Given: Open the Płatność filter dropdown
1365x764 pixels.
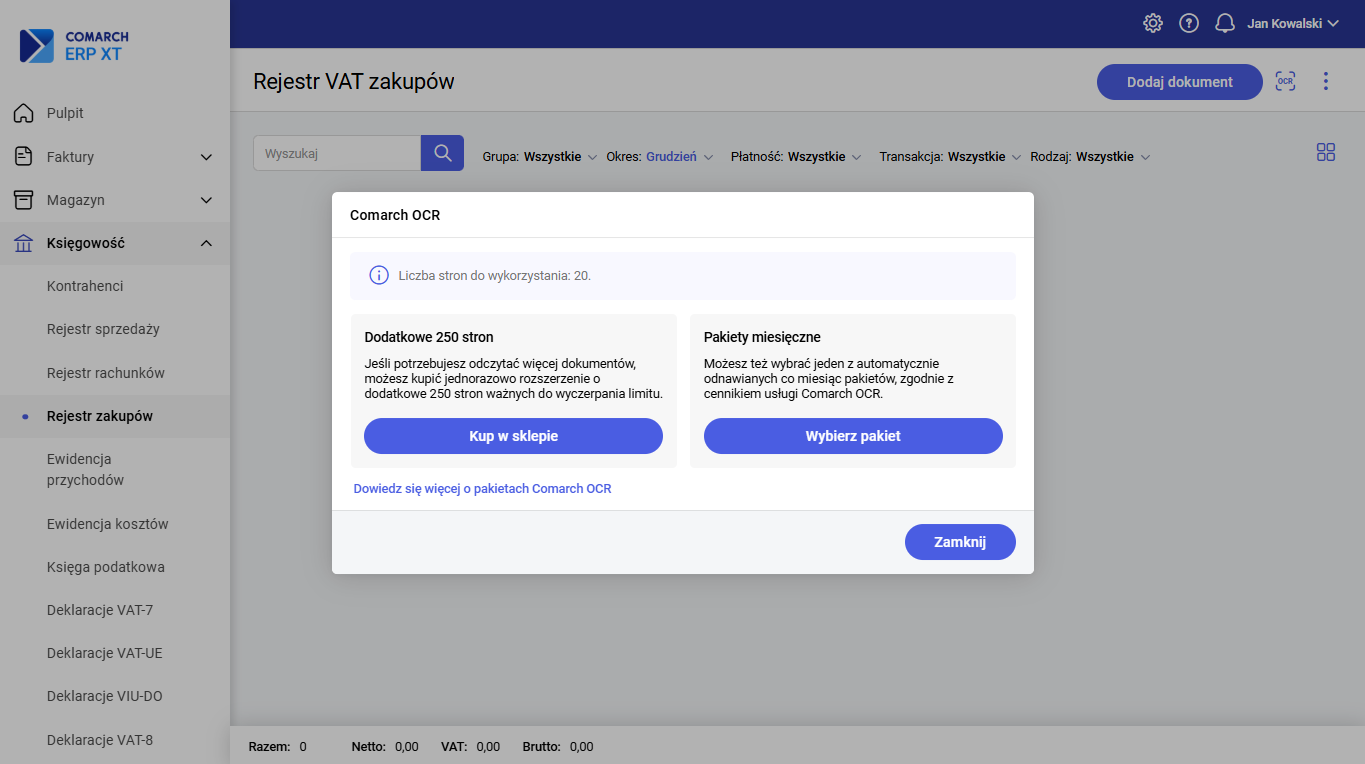Looking at the screenshot, I should tap(796, 157).
